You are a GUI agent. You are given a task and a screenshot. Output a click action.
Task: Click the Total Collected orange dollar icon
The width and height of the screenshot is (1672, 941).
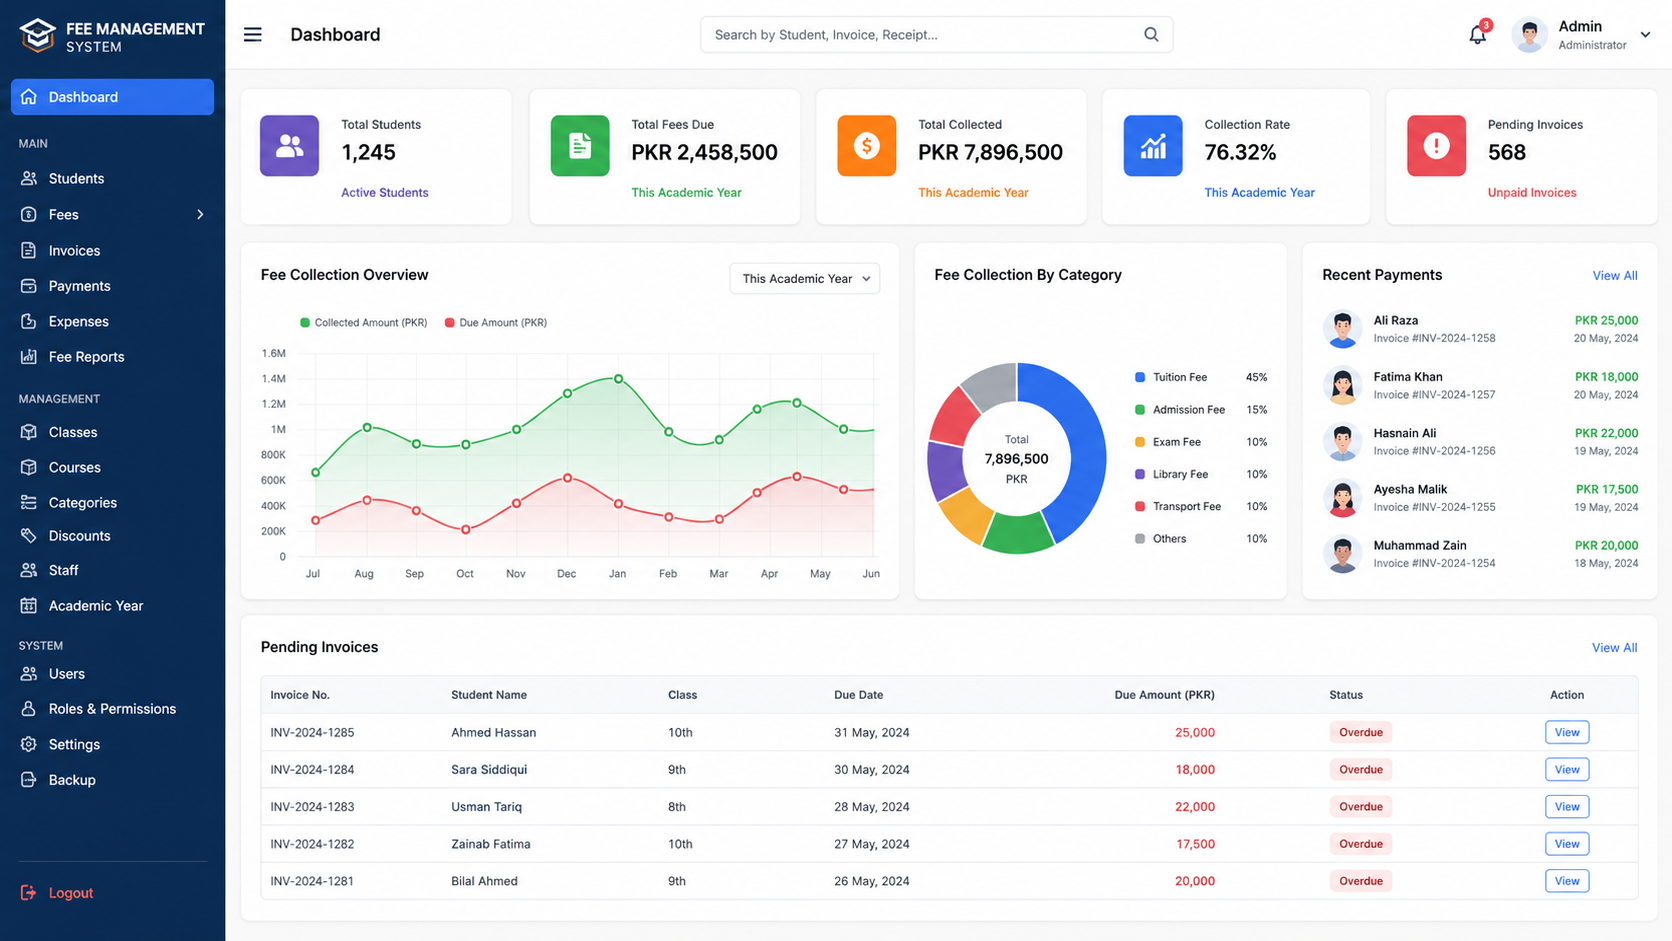pos(867,146)
